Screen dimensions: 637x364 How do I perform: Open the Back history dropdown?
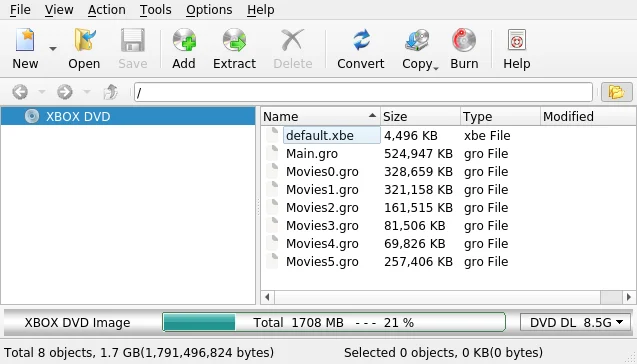tap(42, 92)
